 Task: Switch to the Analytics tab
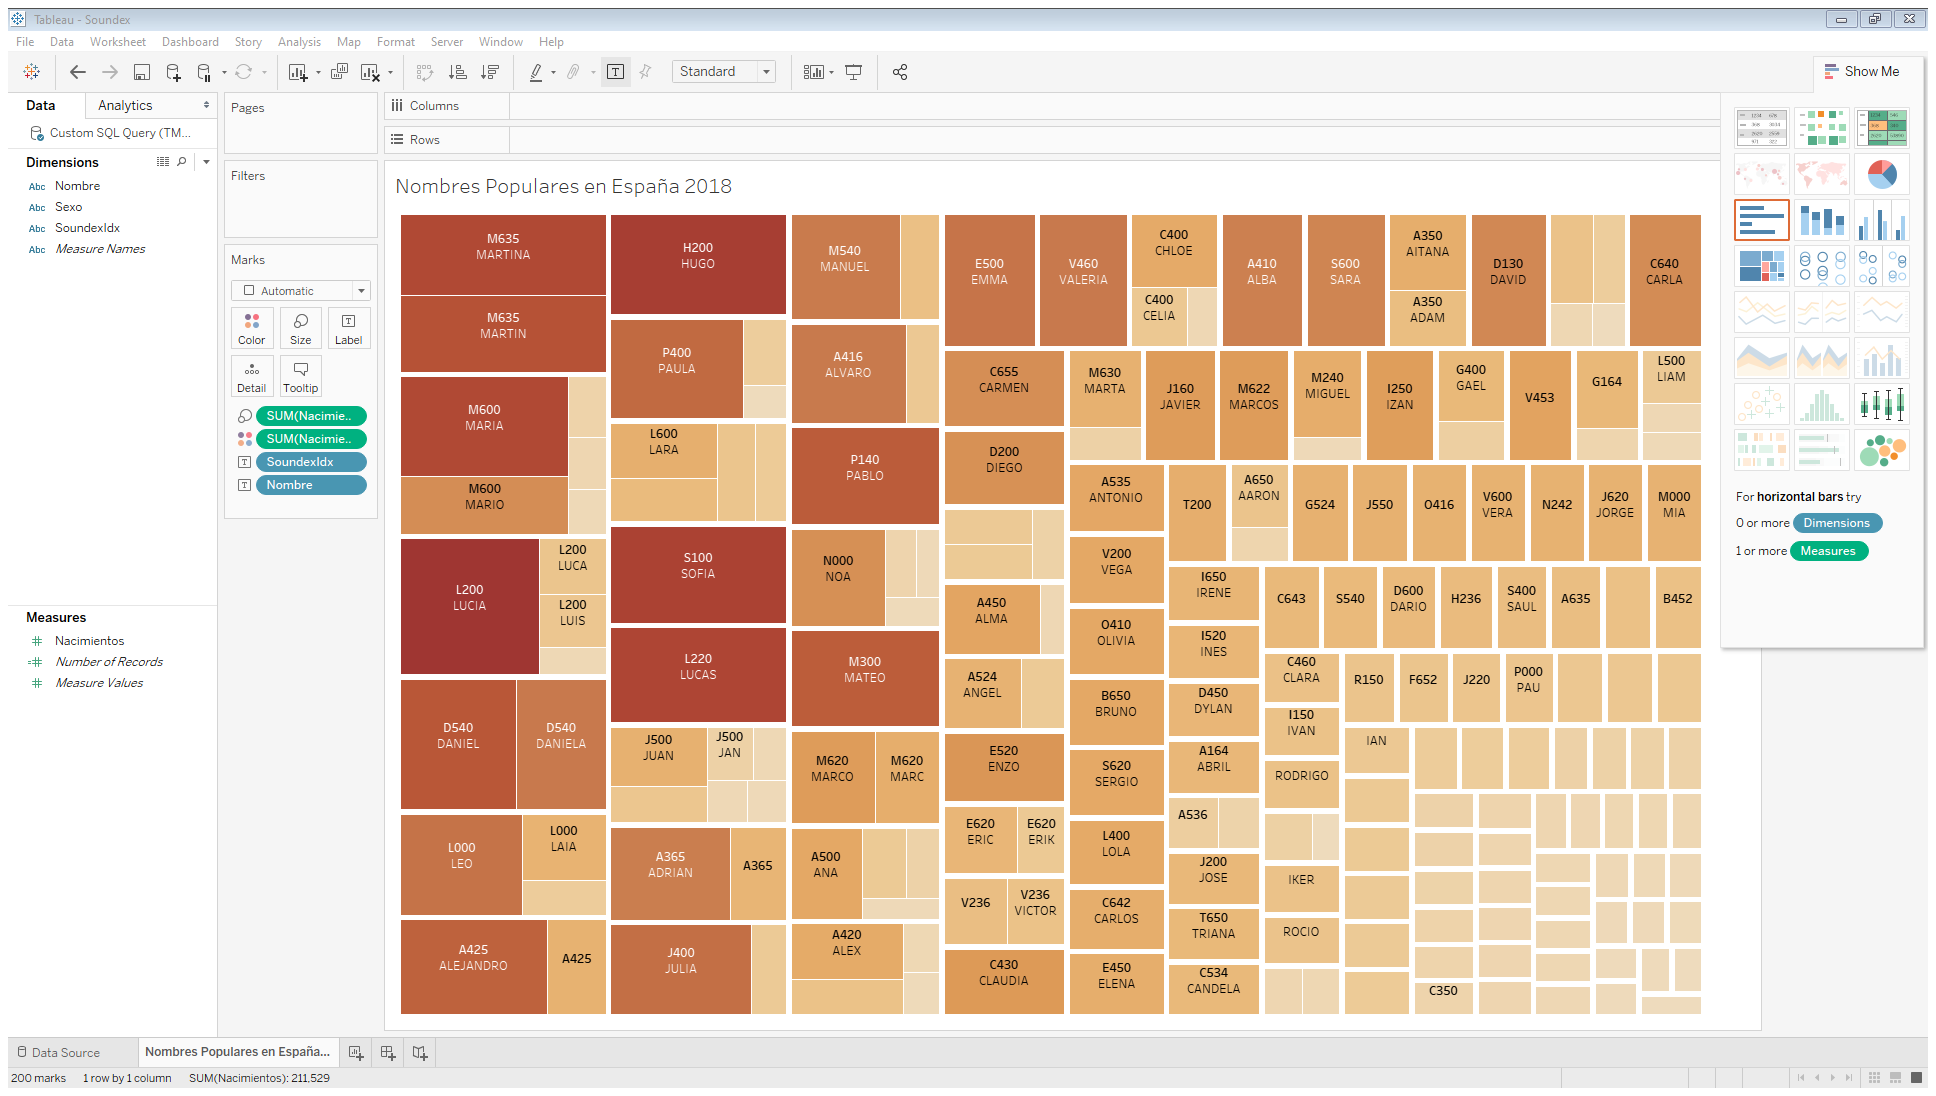pyautogui.click(x=125, y=105)
